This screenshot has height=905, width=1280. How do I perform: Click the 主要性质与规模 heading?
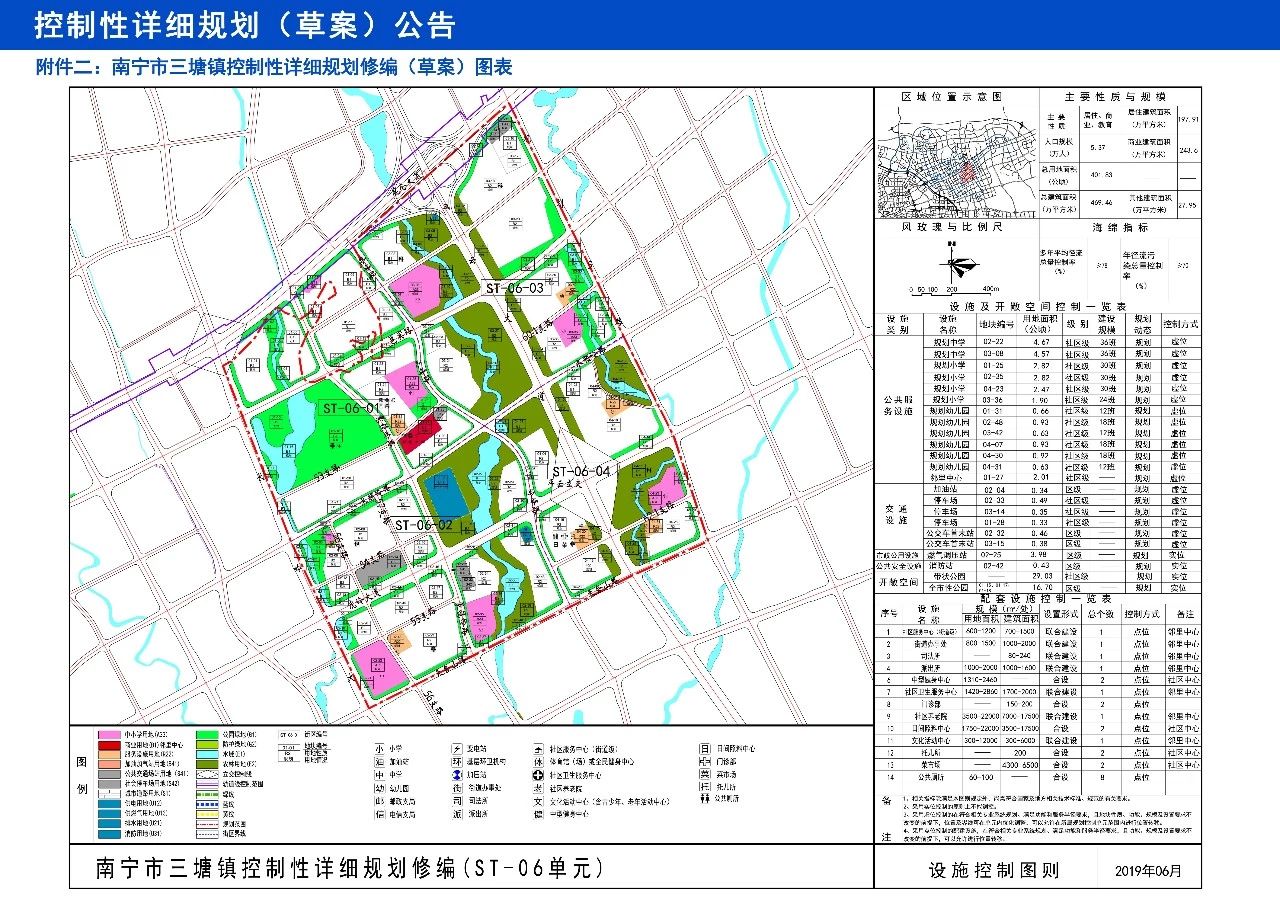coord(1116,97)
